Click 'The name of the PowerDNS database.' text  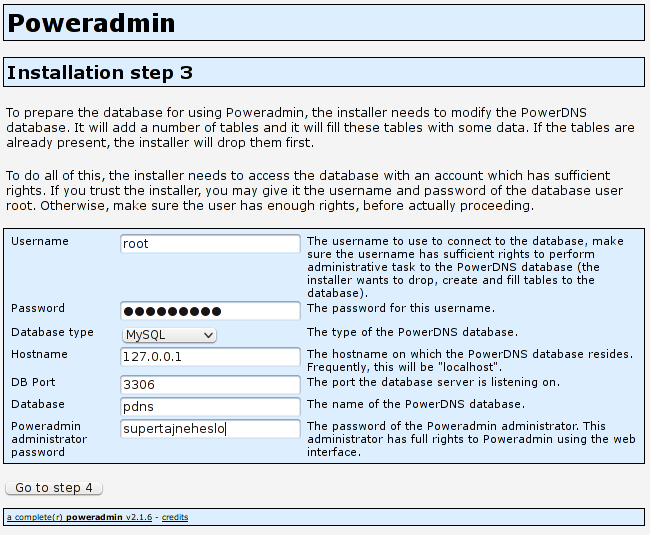tap(416, 404)
